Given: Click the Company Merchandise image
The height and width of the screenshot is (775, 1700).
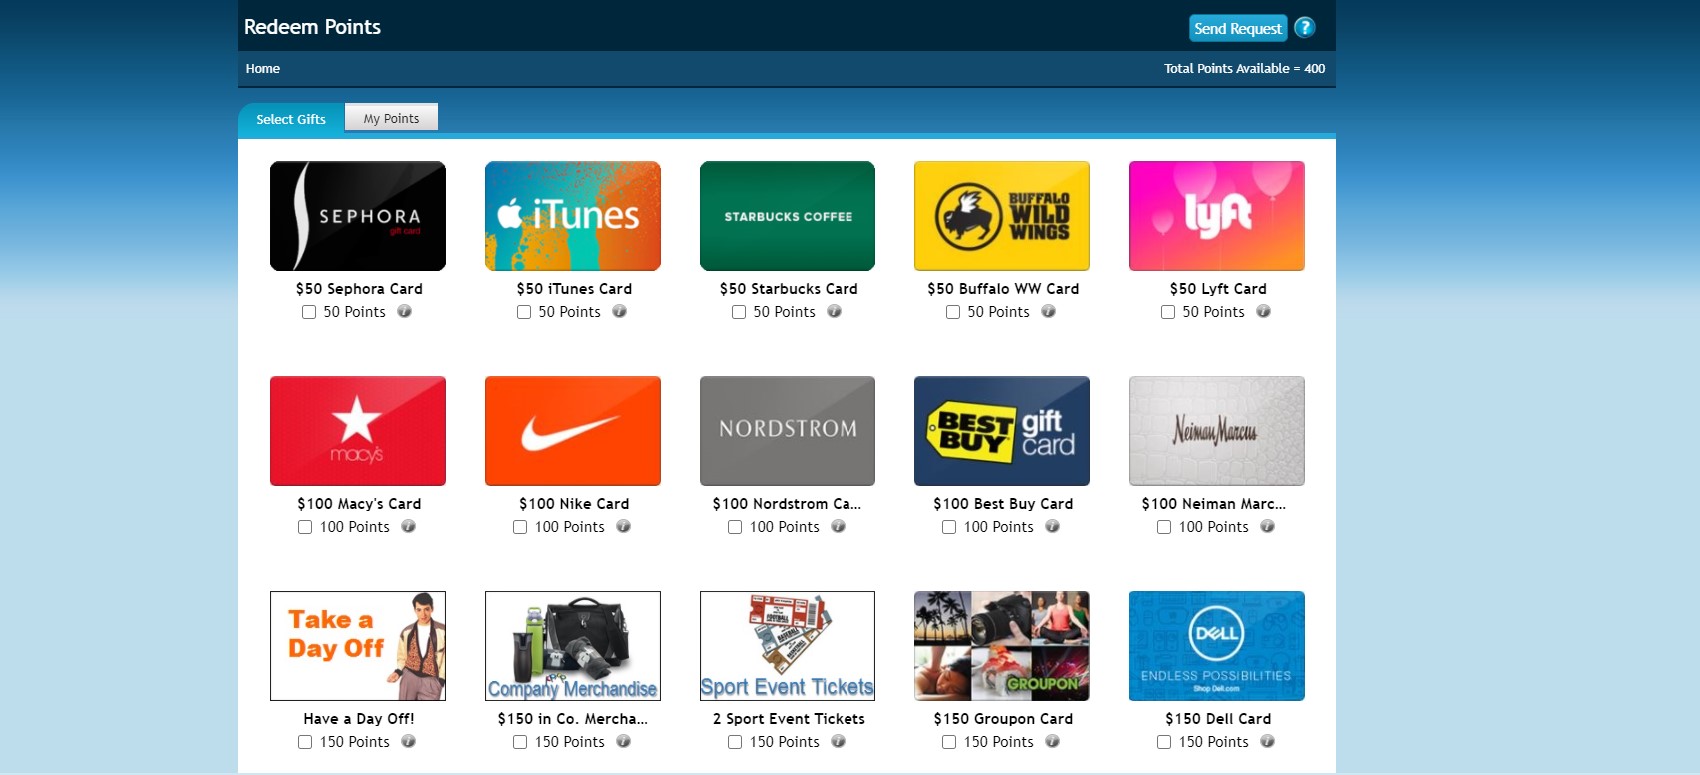Looking at the screenshot, I should (x=573, y=646).
